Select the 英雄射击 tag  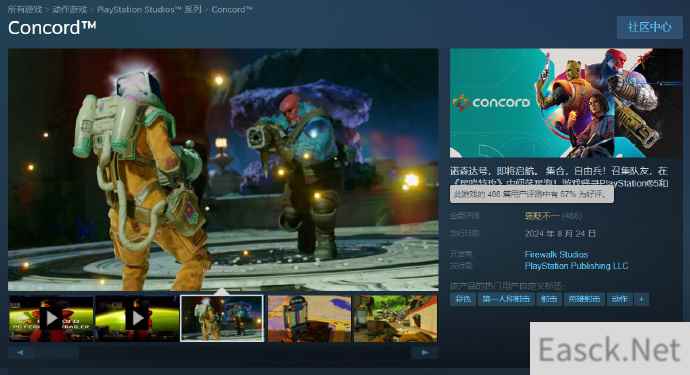584,299
